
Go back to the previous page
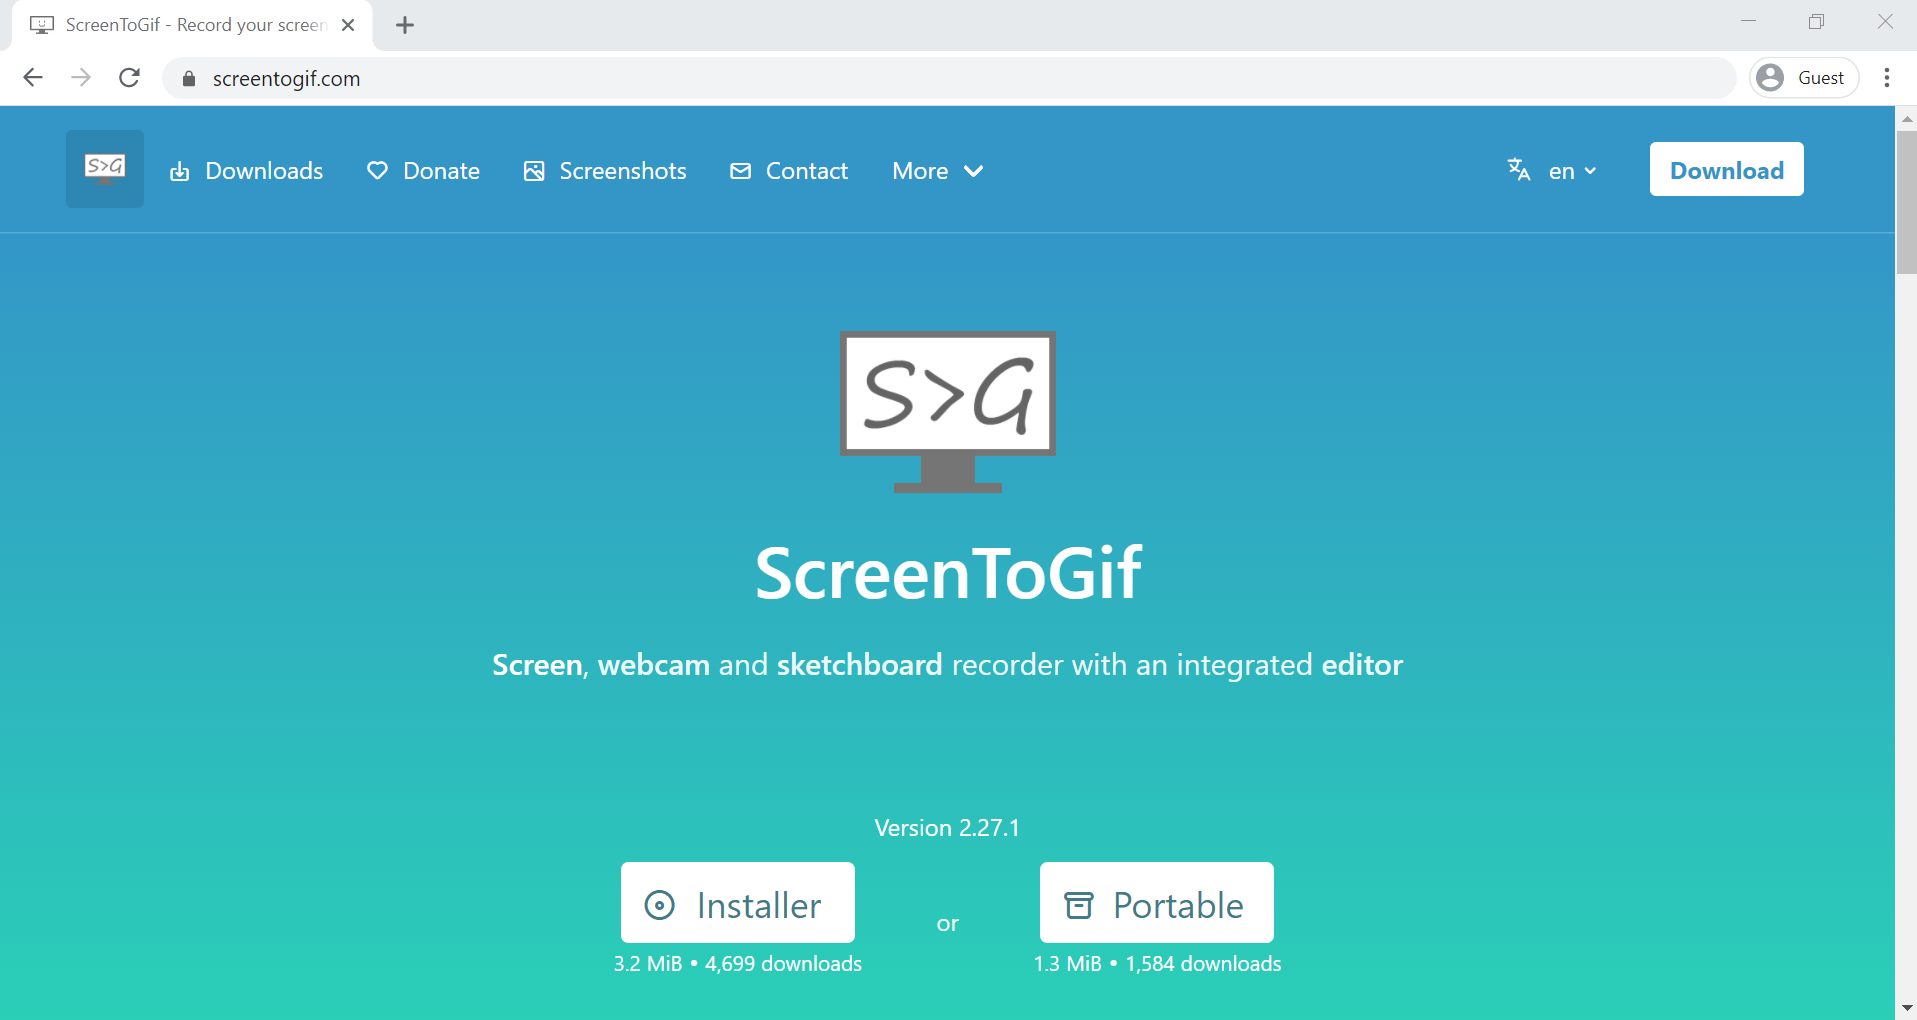pyautogui.click(x=33, y=78)
